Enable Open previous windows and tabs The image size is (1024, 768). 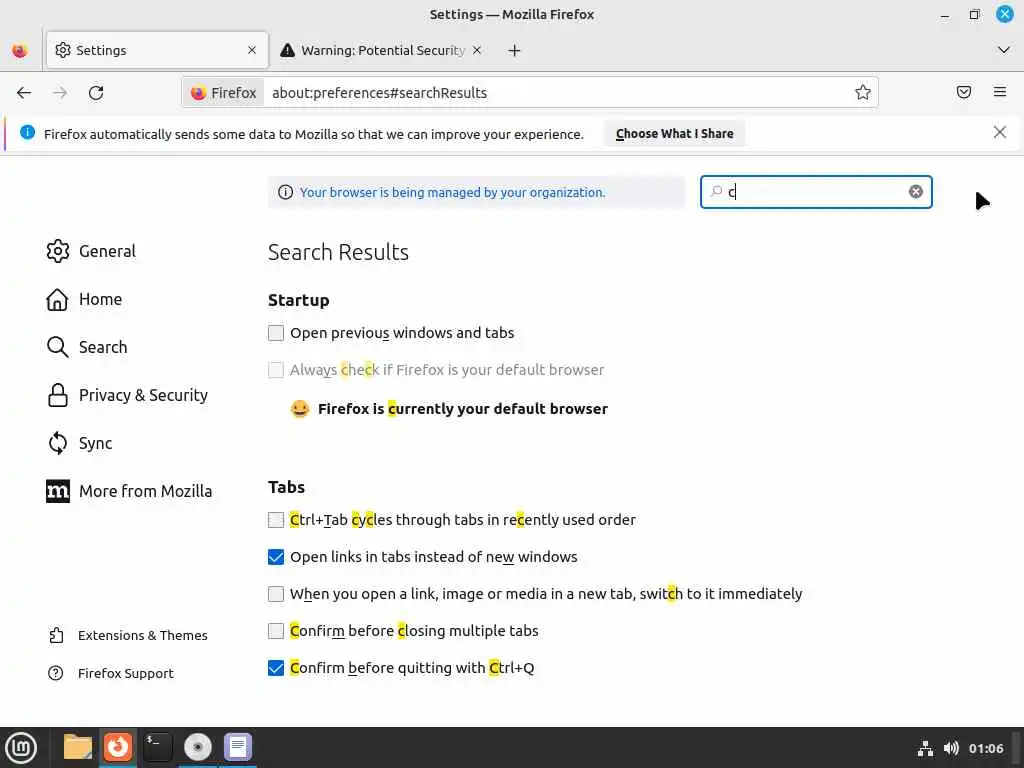click(276, 333)
